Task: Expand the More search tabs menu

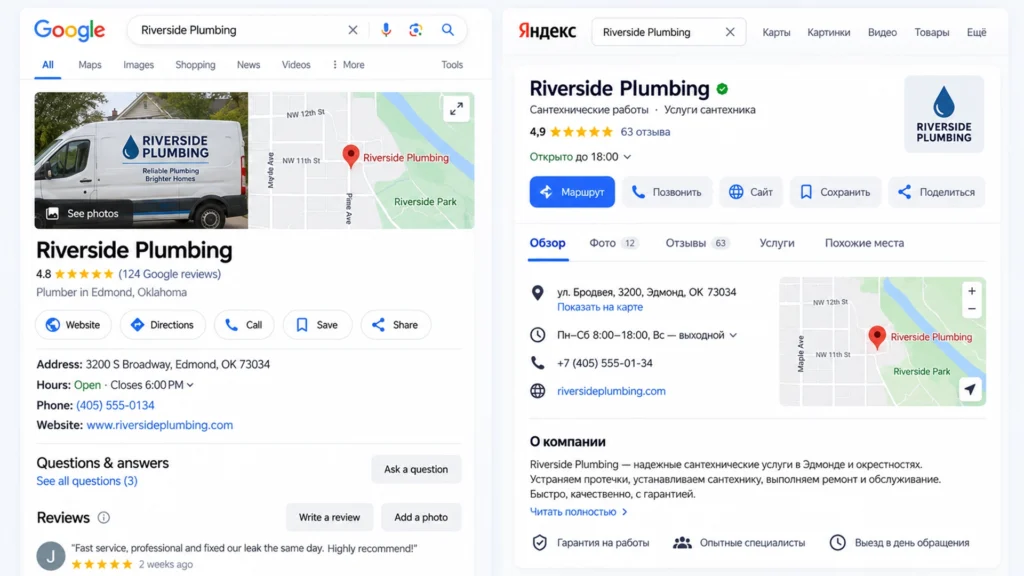Action: point(348,65)
